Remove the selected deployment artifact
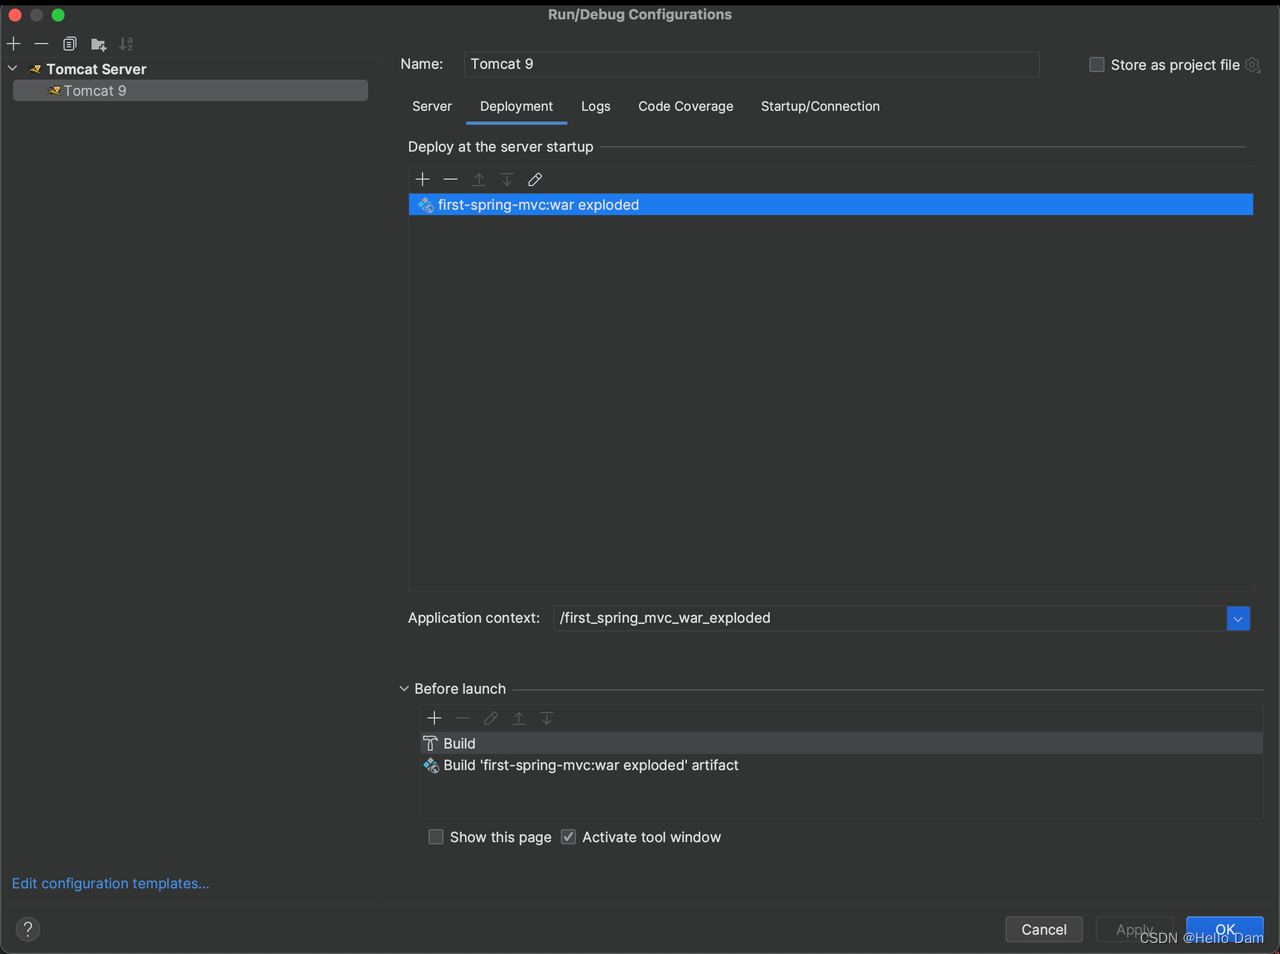 point(451,179)
